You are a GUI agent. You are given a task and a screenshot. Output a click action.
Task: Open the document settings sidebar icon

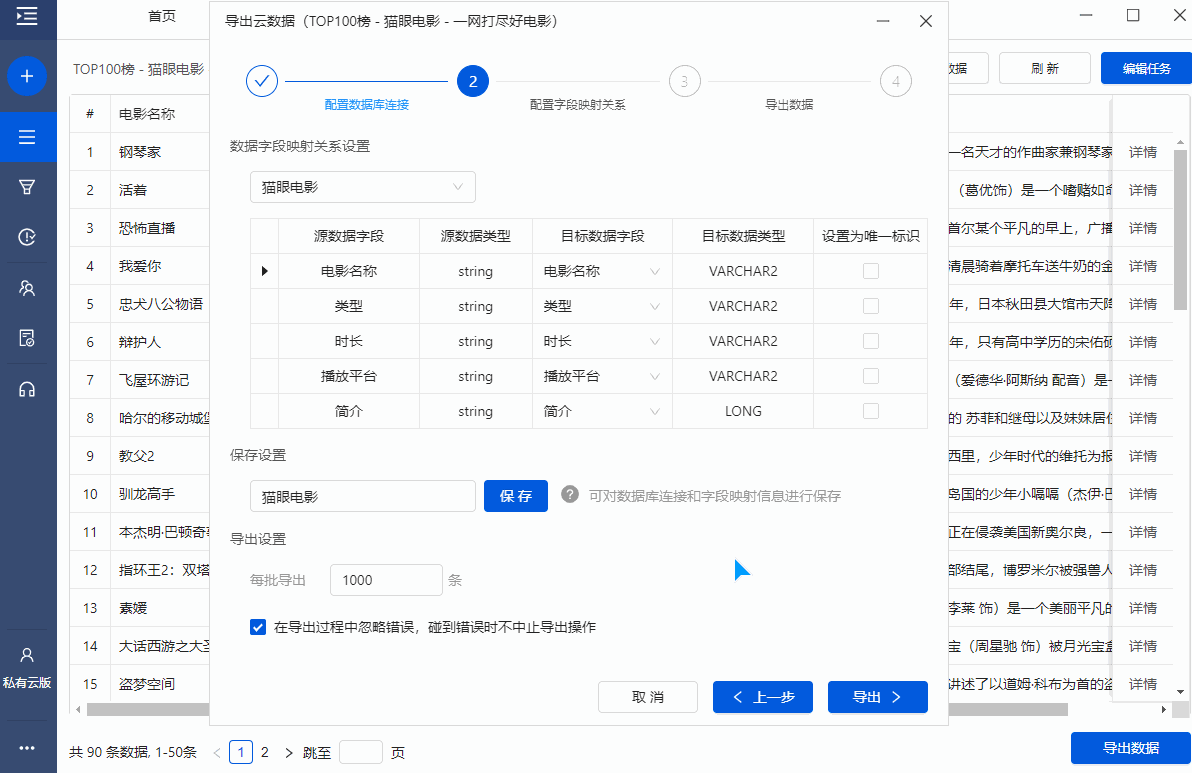click(x=27, y=338)
